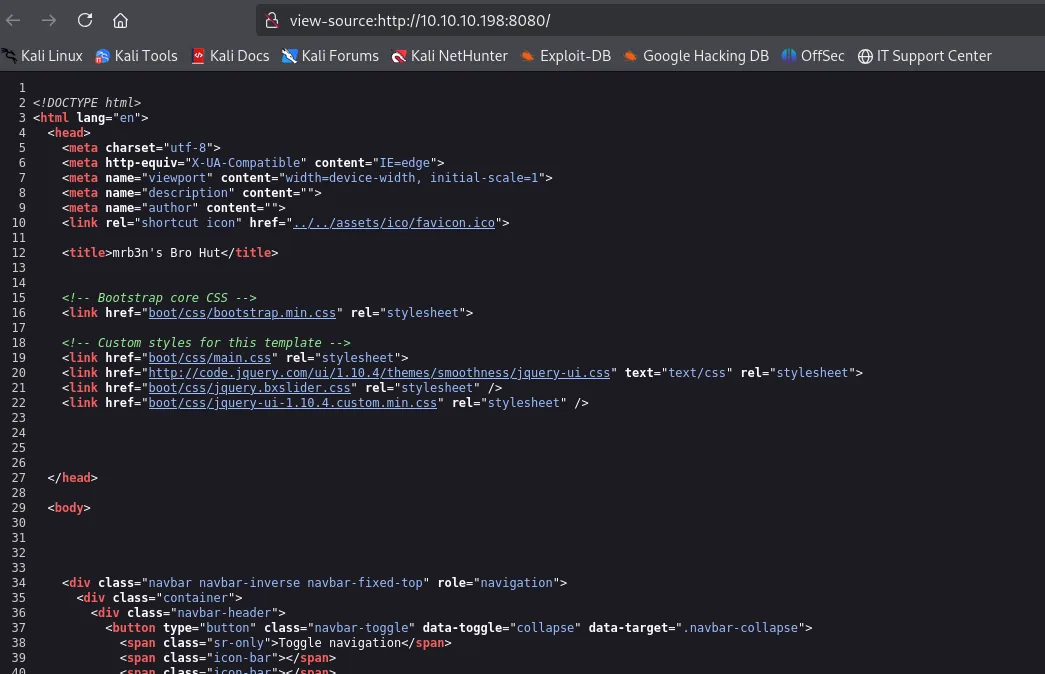Click the ".navbar-collapse" data-target value
1045x674 pixels.
pyautogui.click(x=740, y=627)
